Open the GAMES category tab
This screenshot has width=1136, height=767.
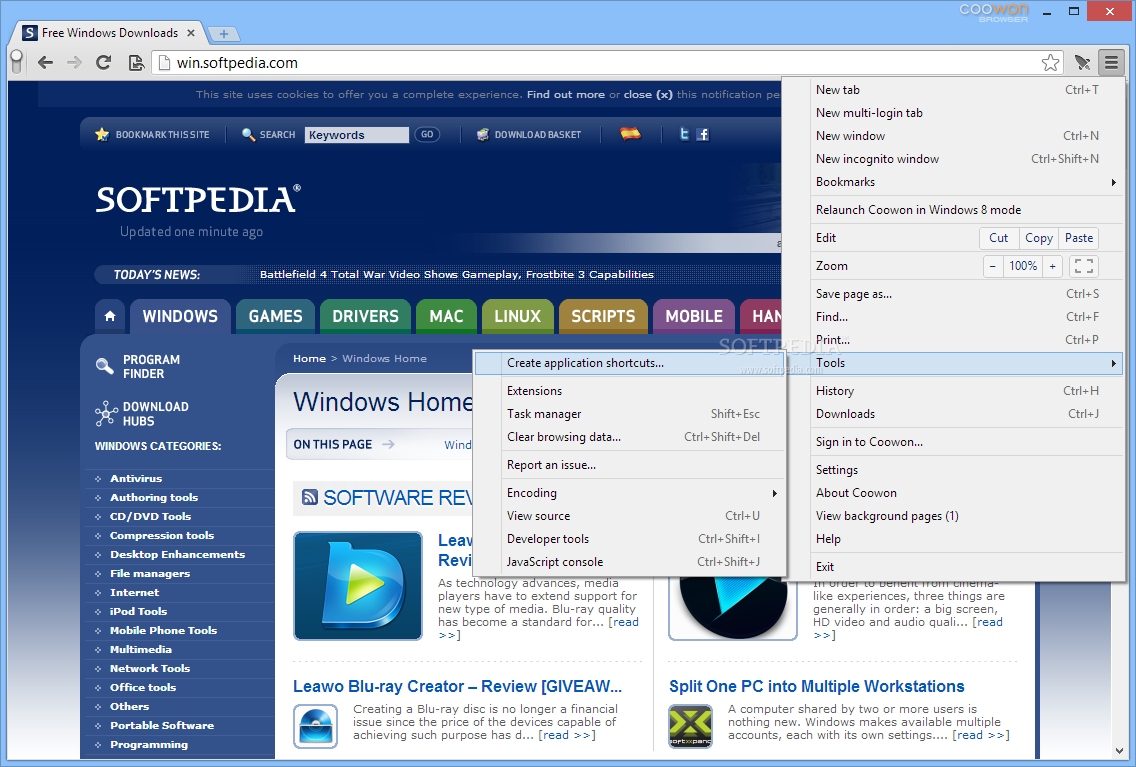[275, 317]
